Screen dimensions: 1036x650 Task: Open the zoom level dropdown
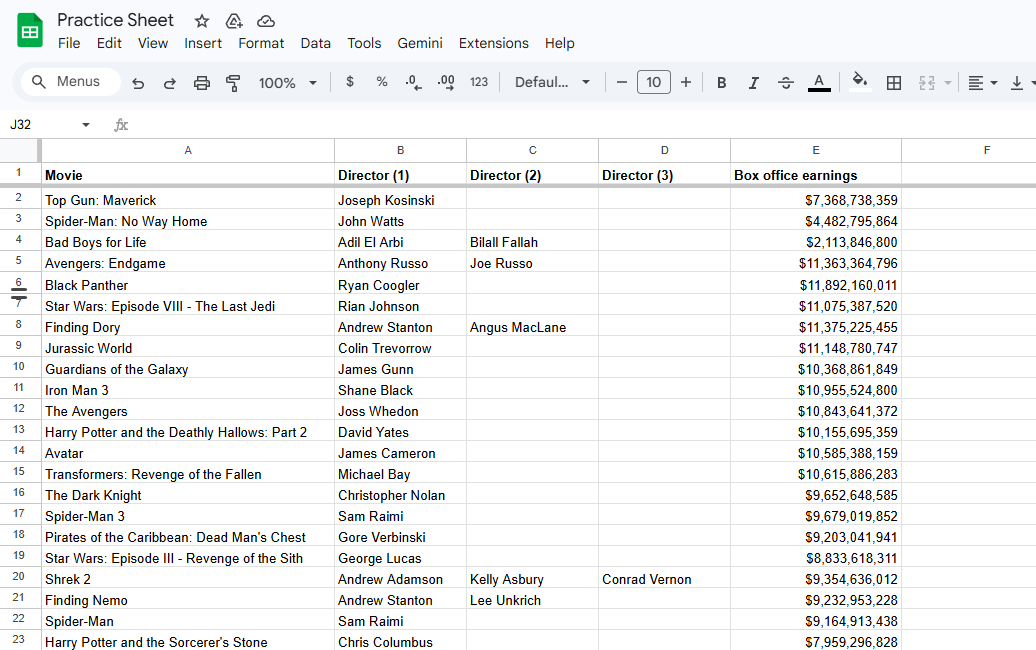(287, 82)
